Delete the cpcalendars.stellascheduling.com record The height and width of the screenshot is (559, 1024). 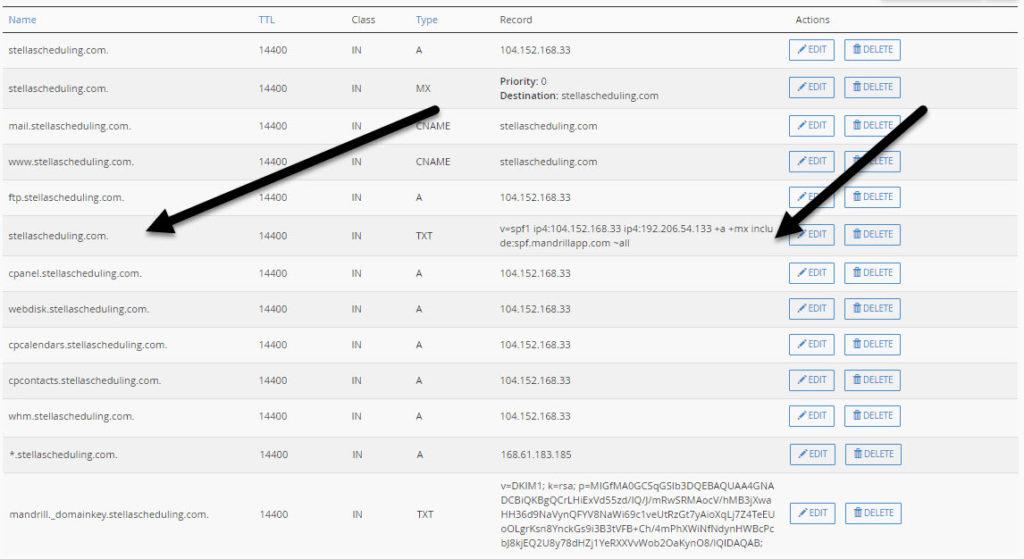point(872,344)
